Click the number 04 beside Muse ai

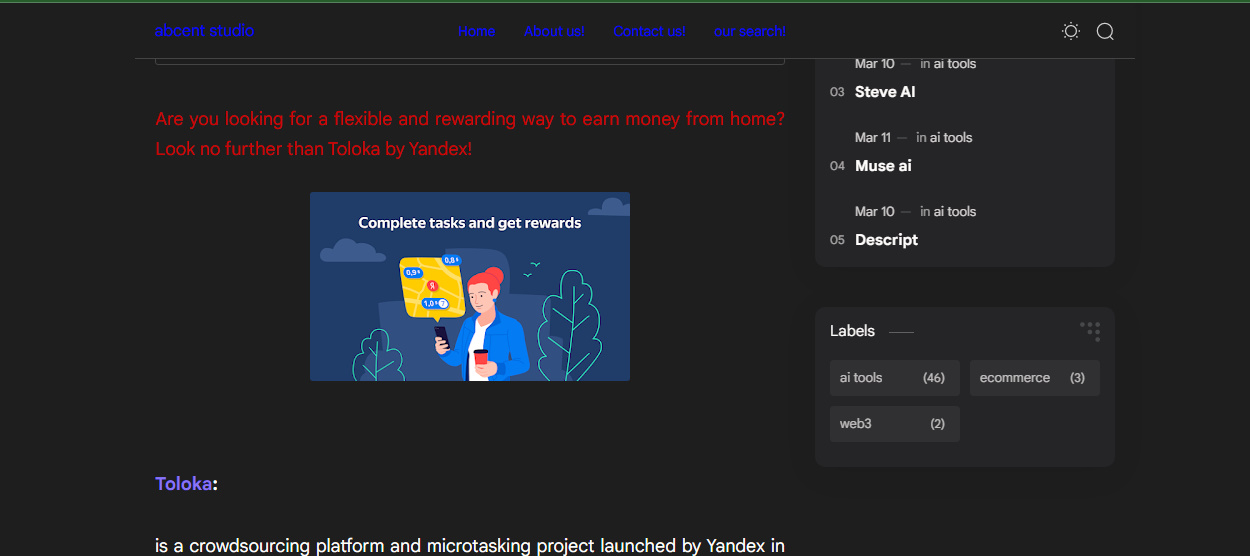837,166
